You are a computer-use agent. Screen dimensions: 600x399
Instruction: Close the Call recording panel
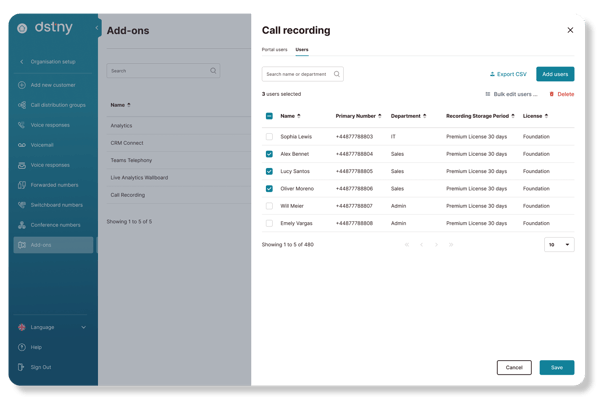(x=570, y=30)
